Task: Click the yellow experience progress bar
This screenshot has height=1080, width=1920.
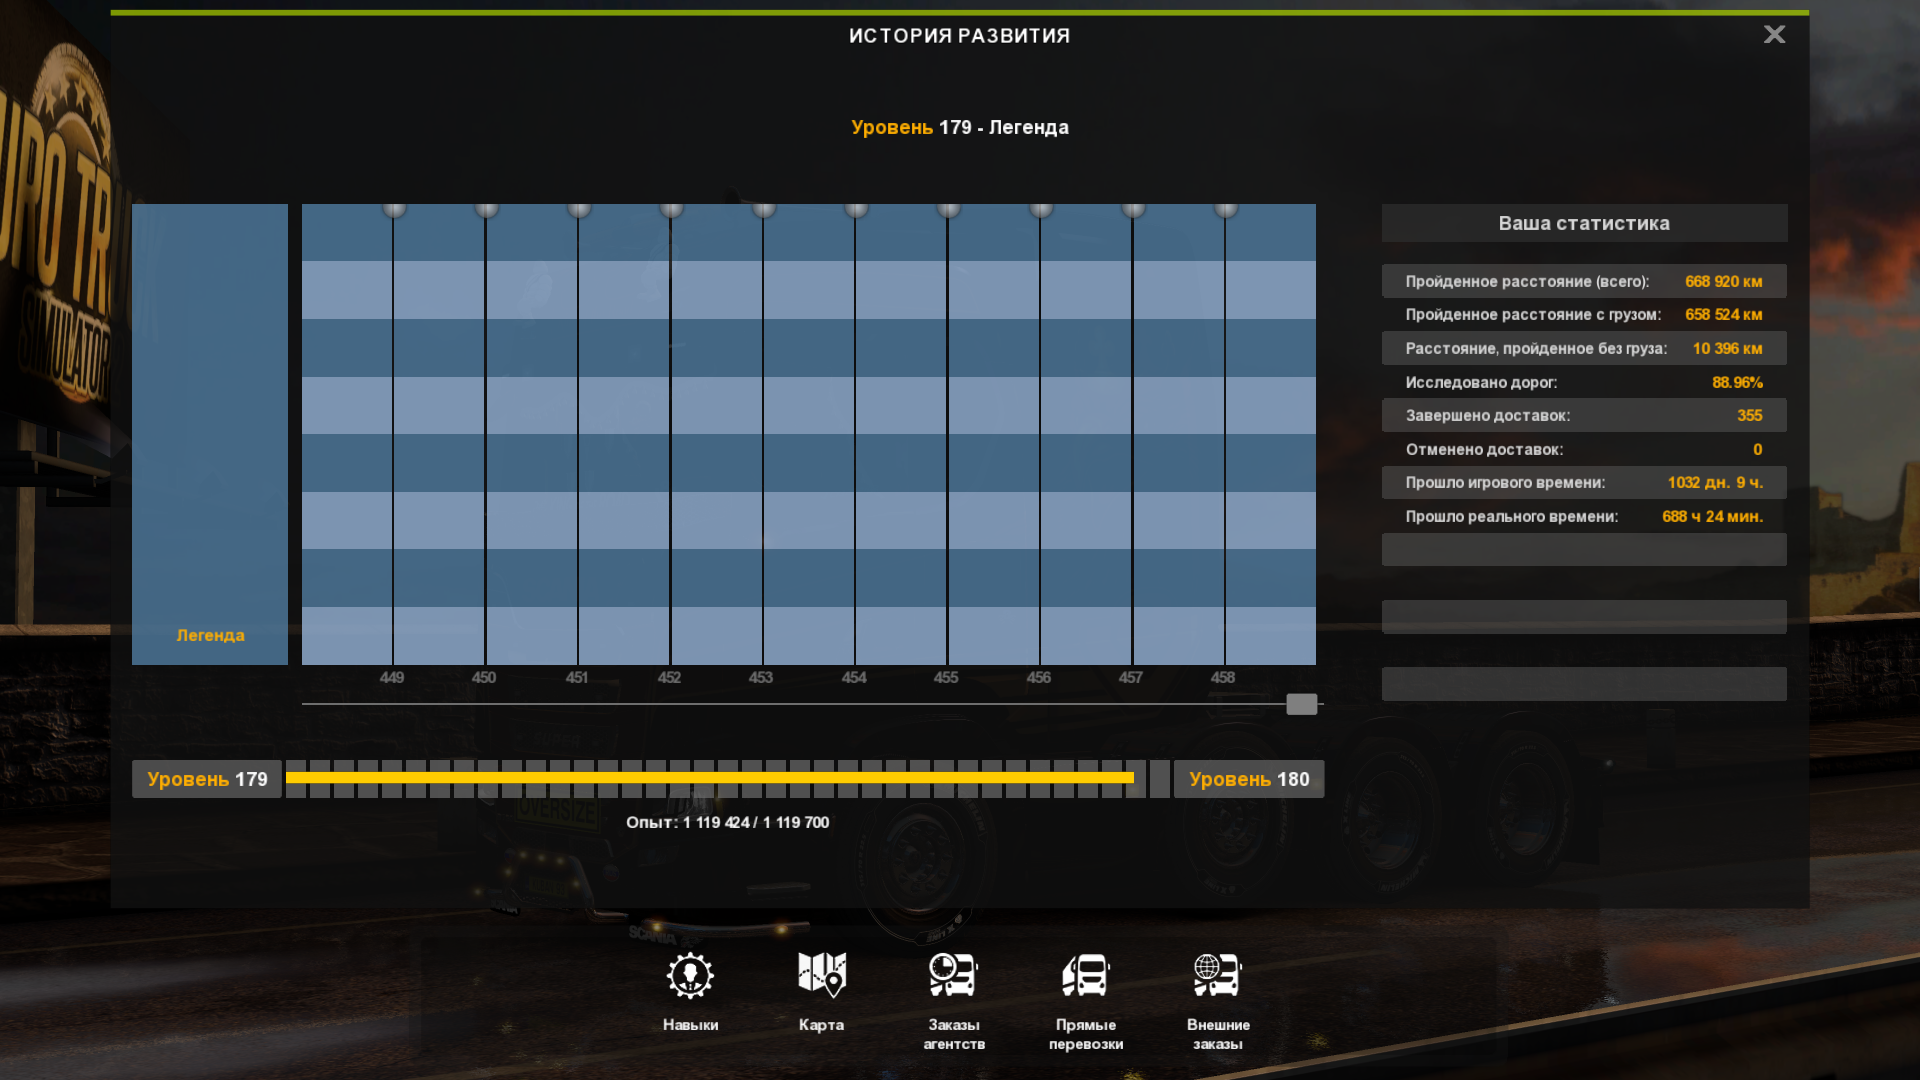Action: 710,778
